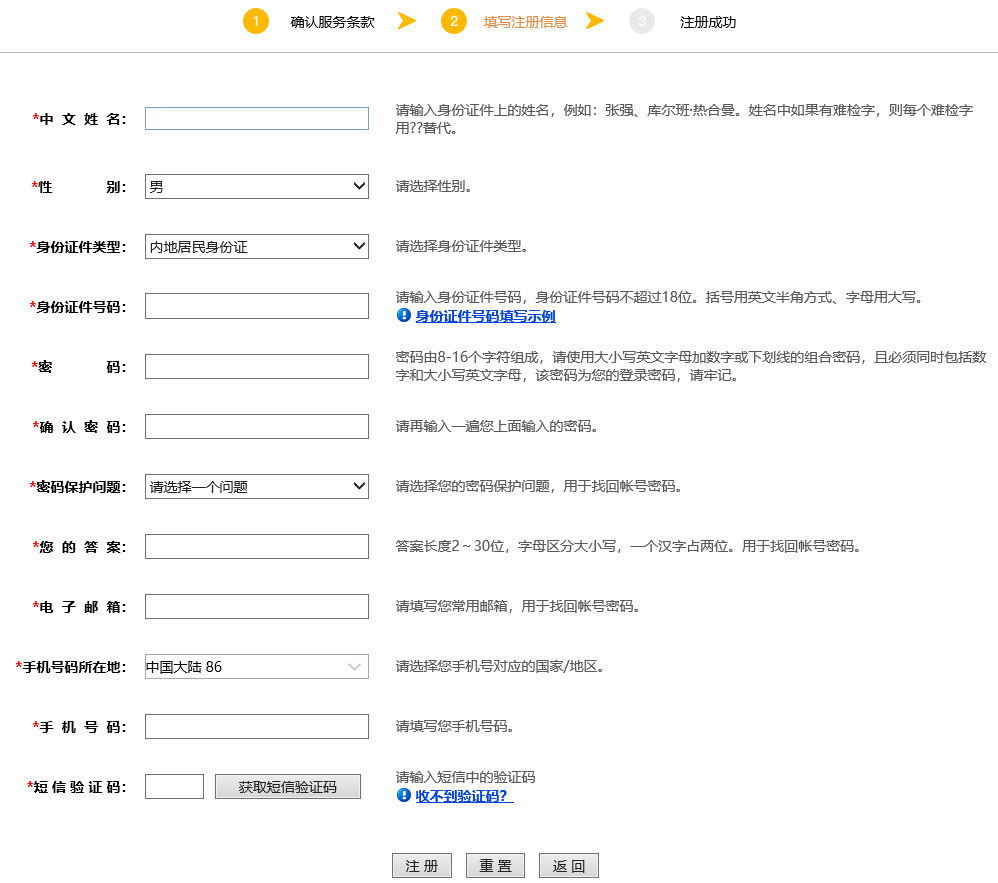The width and height of the screenshot is (998, 883).
Task: Click the step 3 grey circle icon
Action: 642,21
